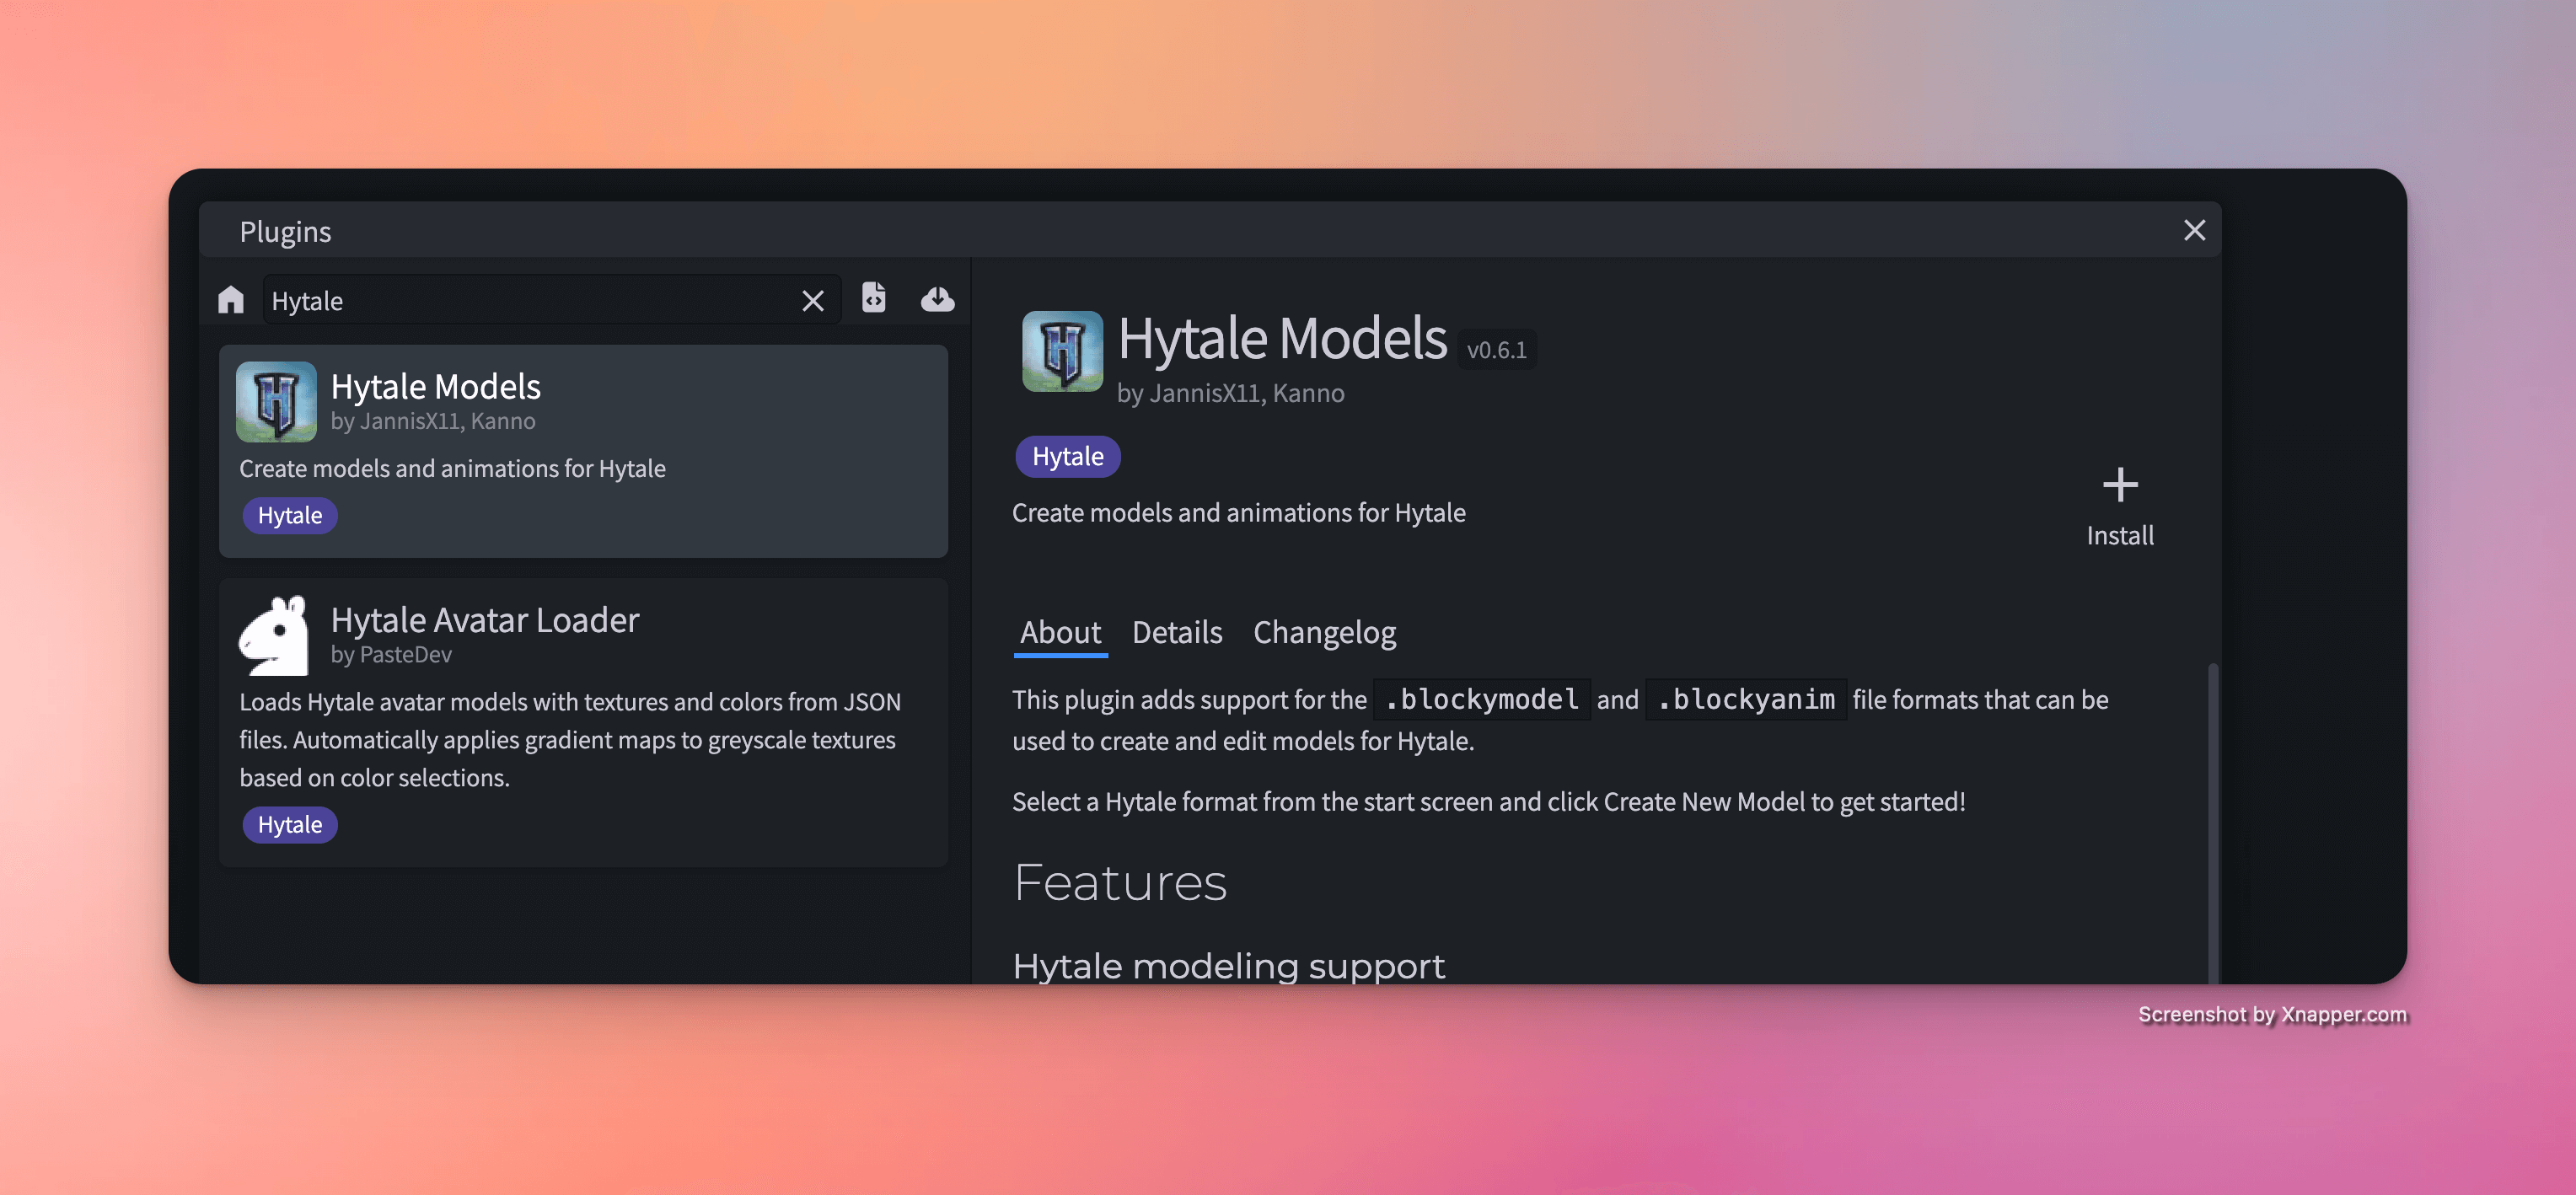Image resolution: width=2576 pixels, height=1195 pixels.
Task: Click the Hytale Avatar Loader rat icon
Action: [275, 634]
